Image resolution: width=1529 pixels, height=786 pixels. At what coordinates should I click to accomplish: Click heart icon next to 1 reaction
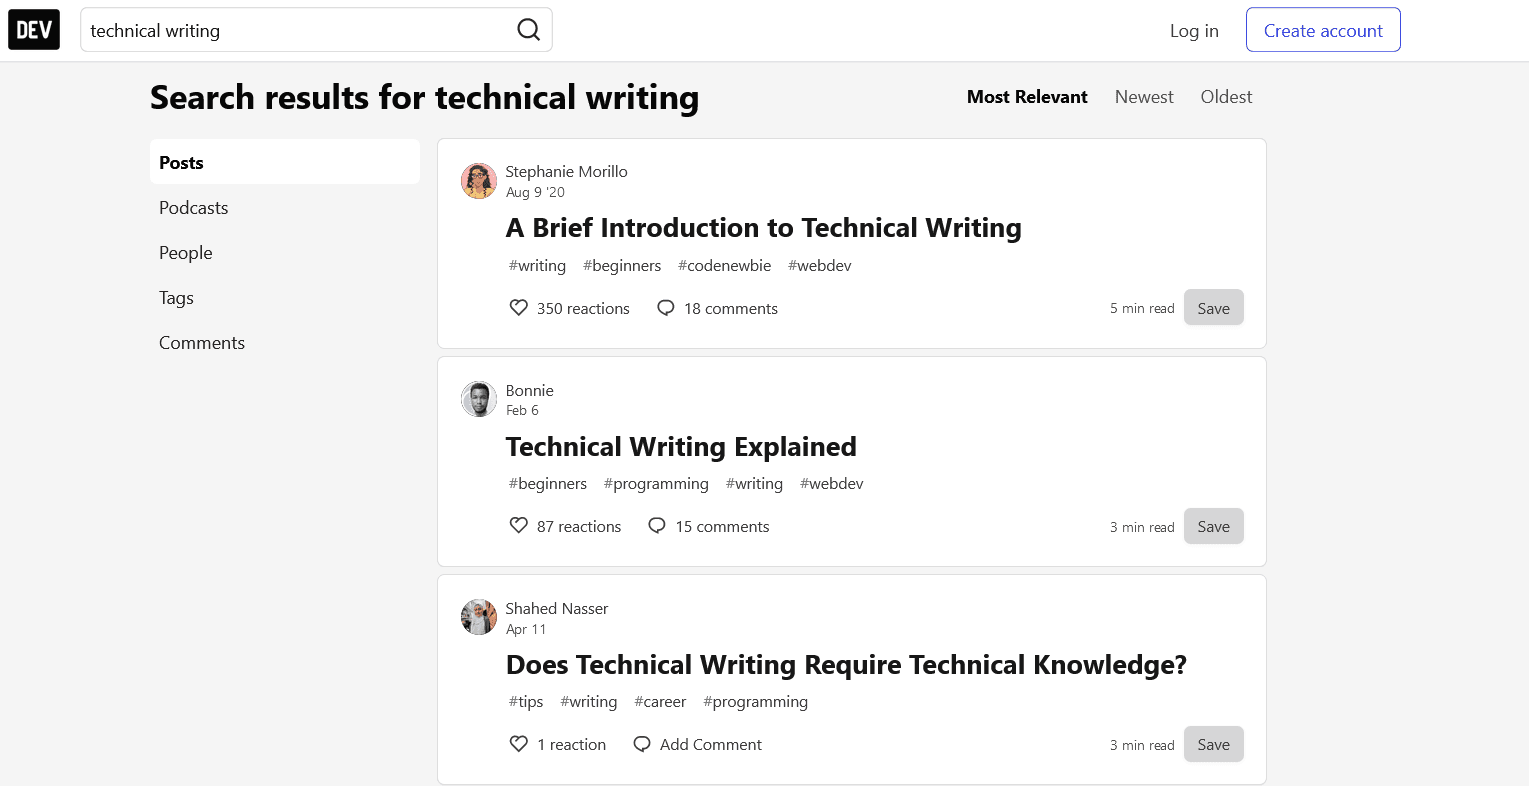(x=519, y=744)
